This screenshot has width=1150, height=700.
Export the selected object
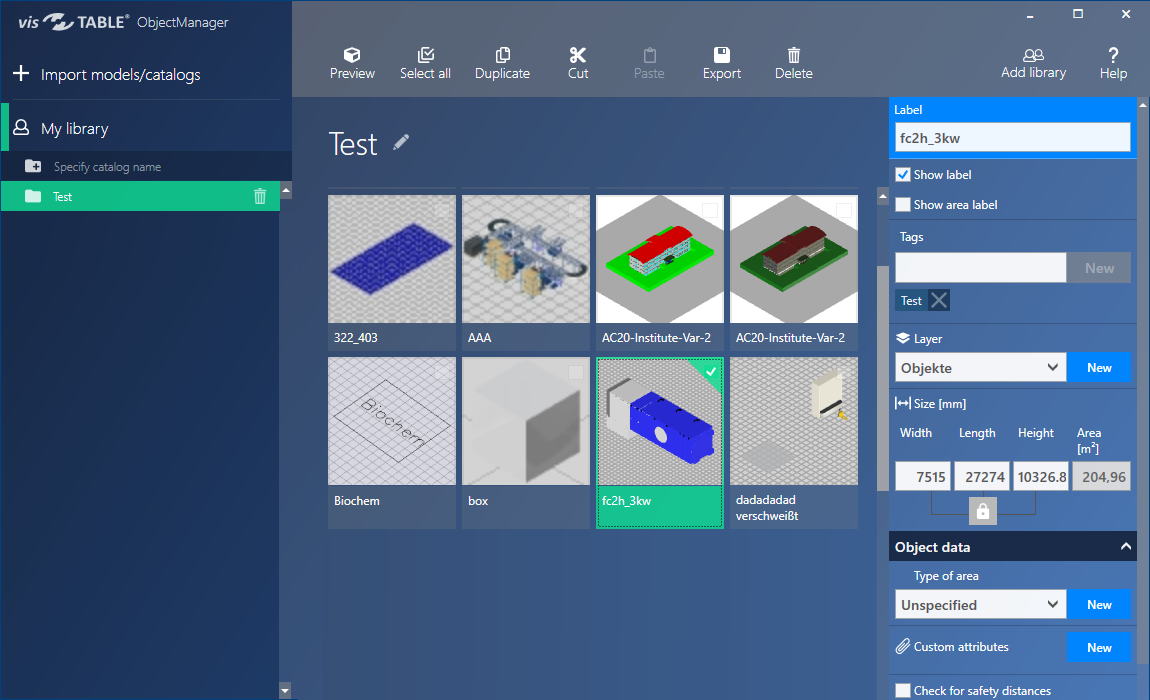pyautogui.click(x=721, y=60)
